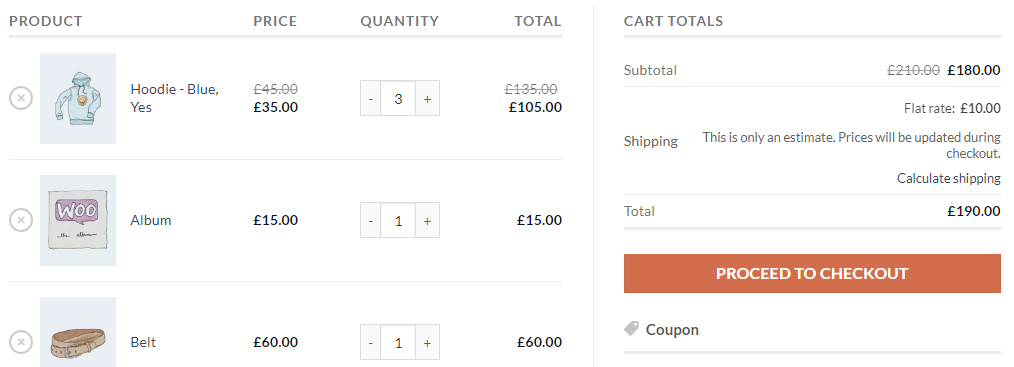This screenshot has height=367, width=1014.
Task: Reduce Belt quantity using minus button
Action: (371, 342)
